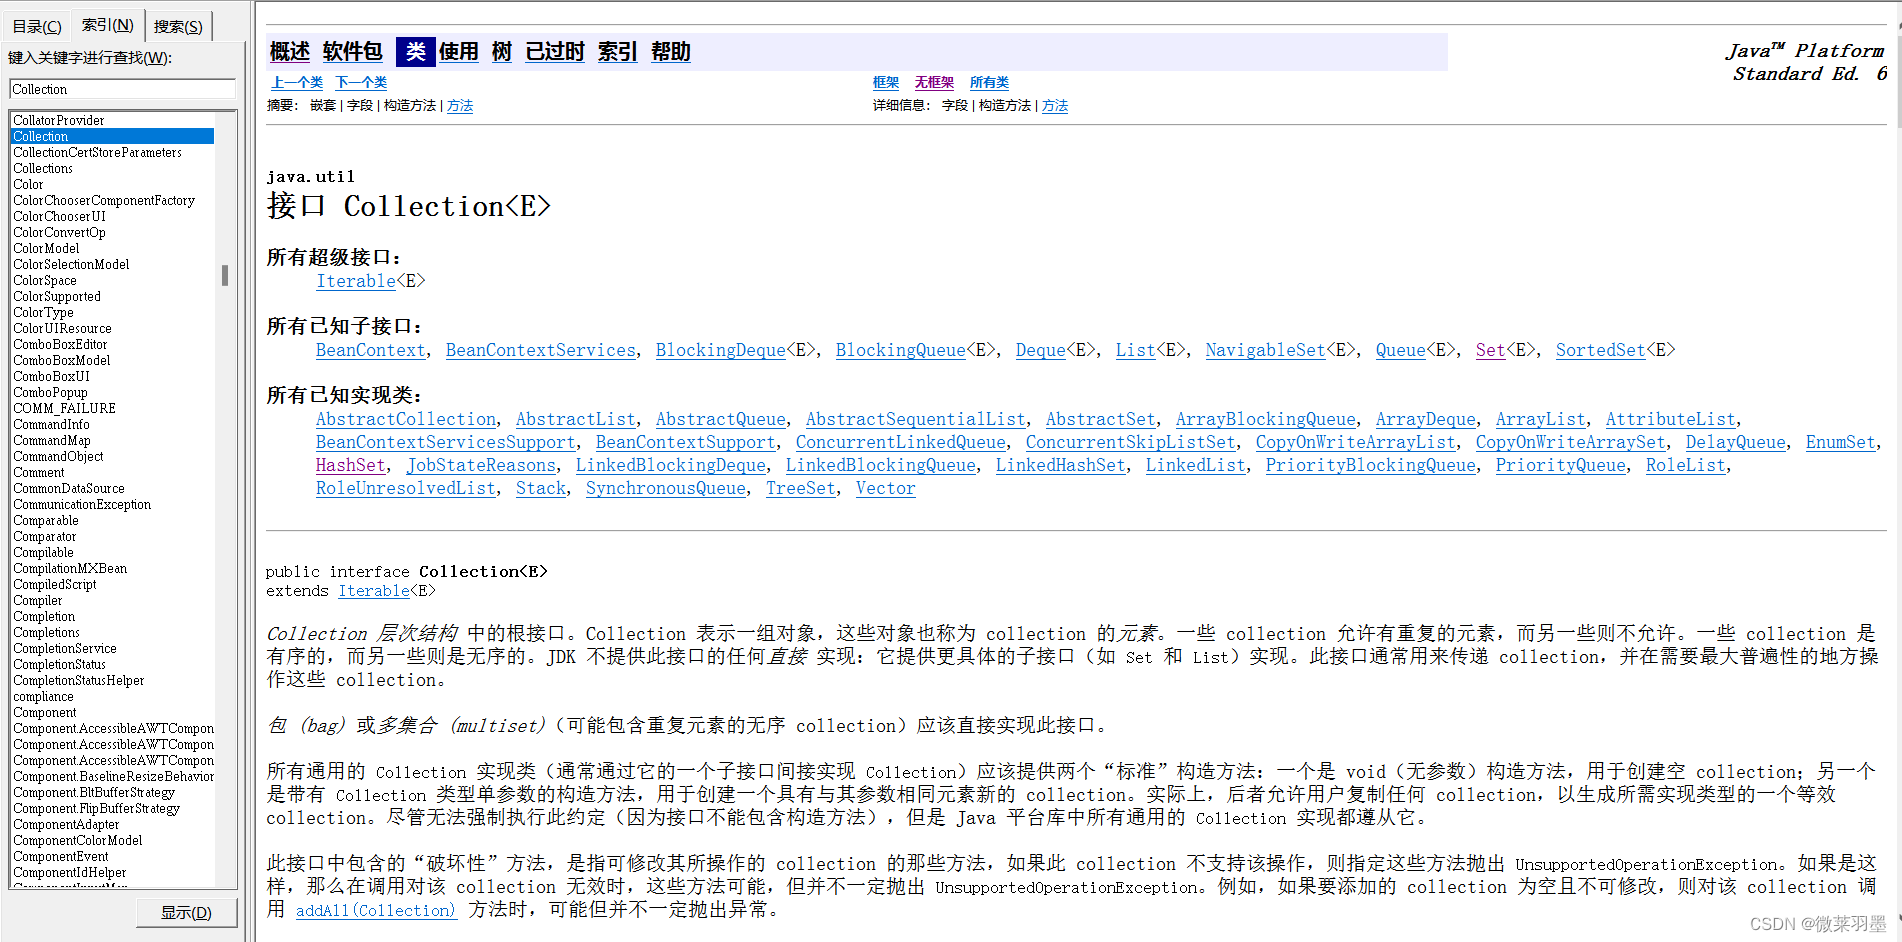Select ComponentAdapter in the index list
The width and height of the screenshot is (1902, 942).
click(x=66, y=824)
